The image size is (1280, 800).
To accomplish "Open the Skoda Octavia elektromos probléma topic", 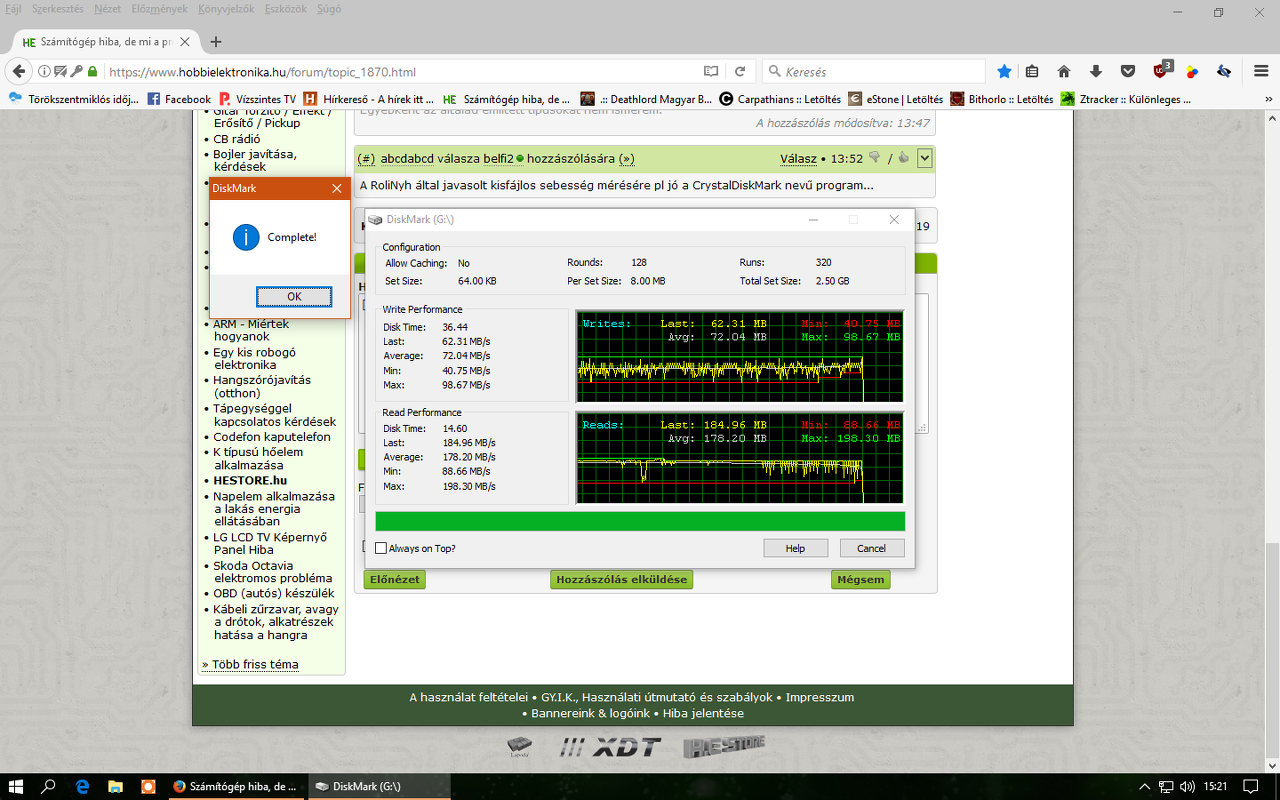I will pos(272,572).
